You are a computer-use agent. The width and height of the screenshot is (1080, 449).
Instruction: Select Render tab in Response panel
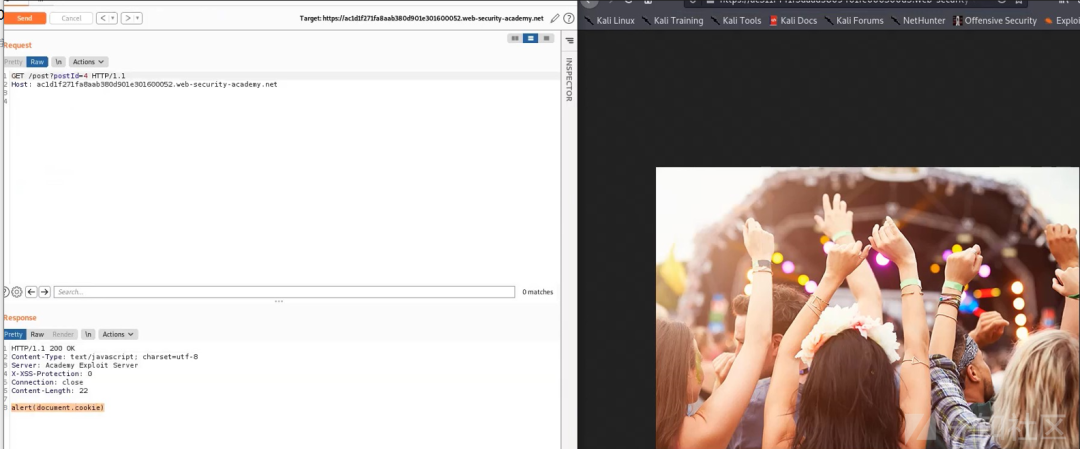(x=63, y=335)
